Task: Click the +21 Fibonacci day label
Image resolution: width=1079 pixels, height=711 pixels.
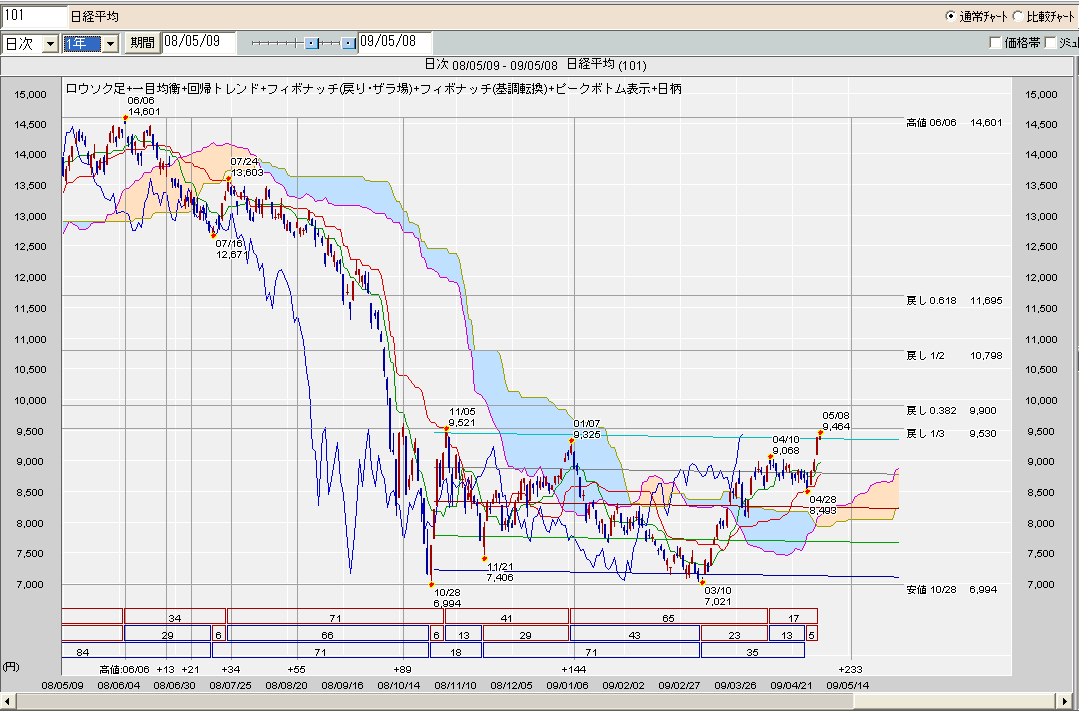Action: [191, 669]
